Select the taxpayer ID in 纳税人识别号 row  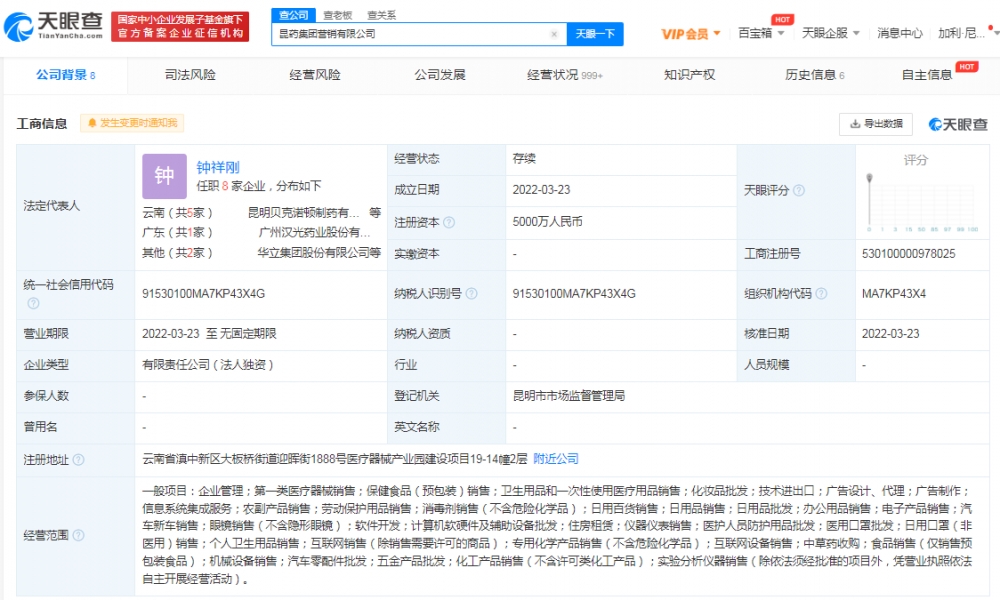[x=574, y=294]
